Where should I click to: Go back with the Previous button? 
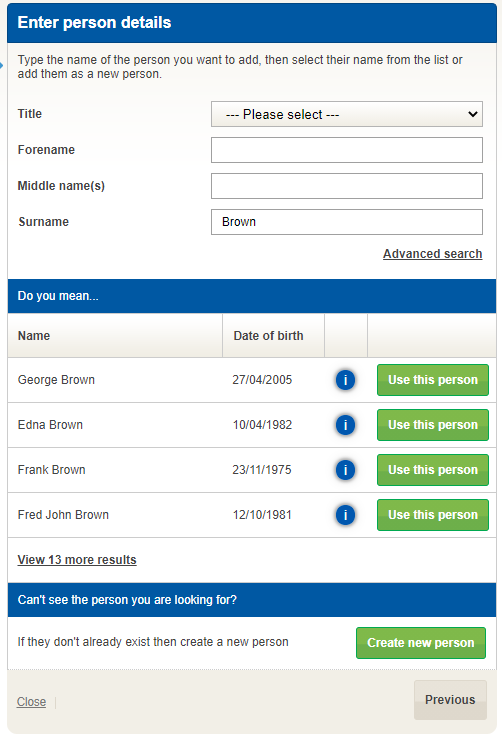tap(450, 700)
